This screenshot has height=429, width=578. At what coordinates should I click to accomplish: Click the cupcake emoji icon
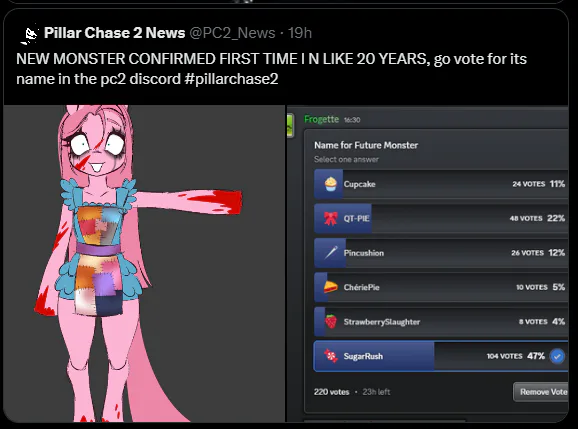click(x=331, y=184)
